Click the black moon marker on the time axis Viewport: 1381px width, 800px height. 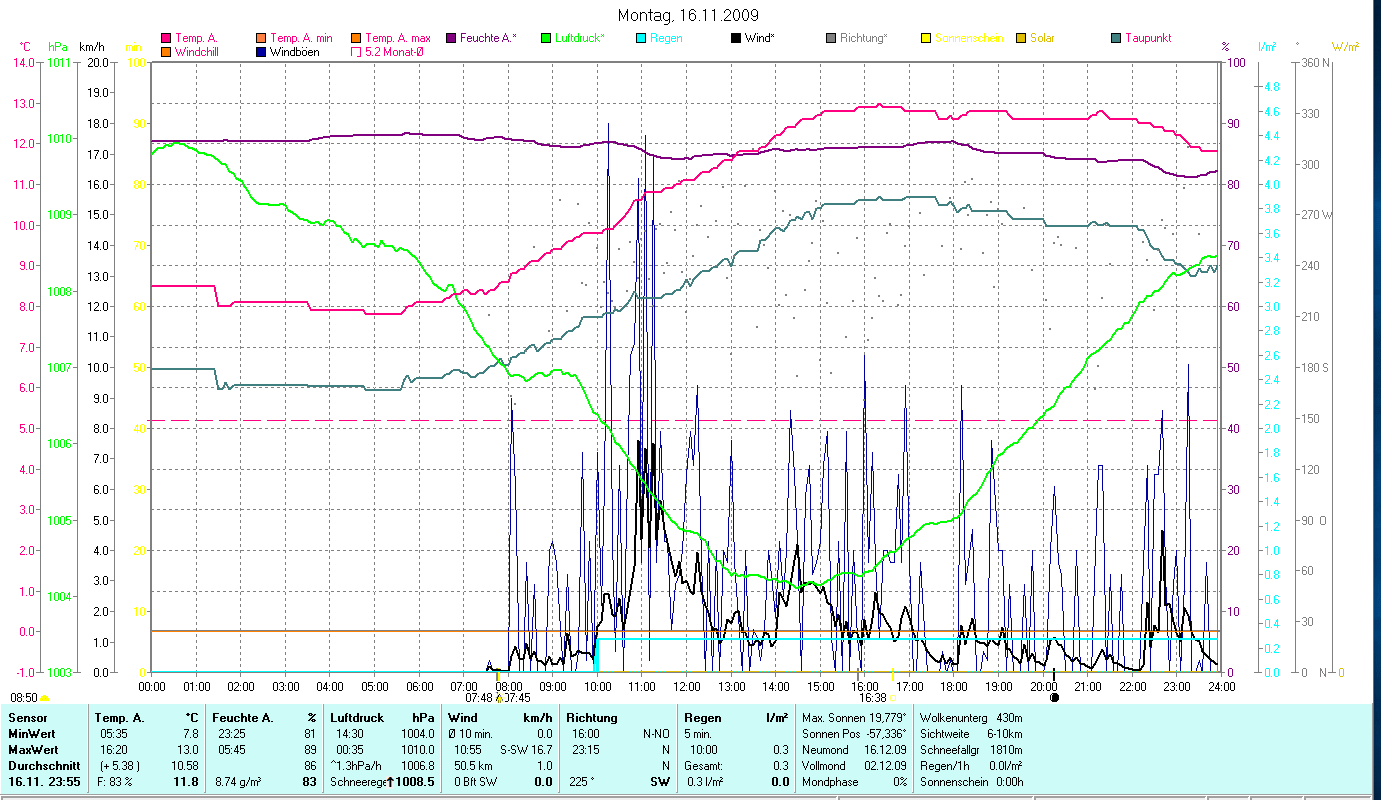pyautogui.click(x=1054, y=697)
